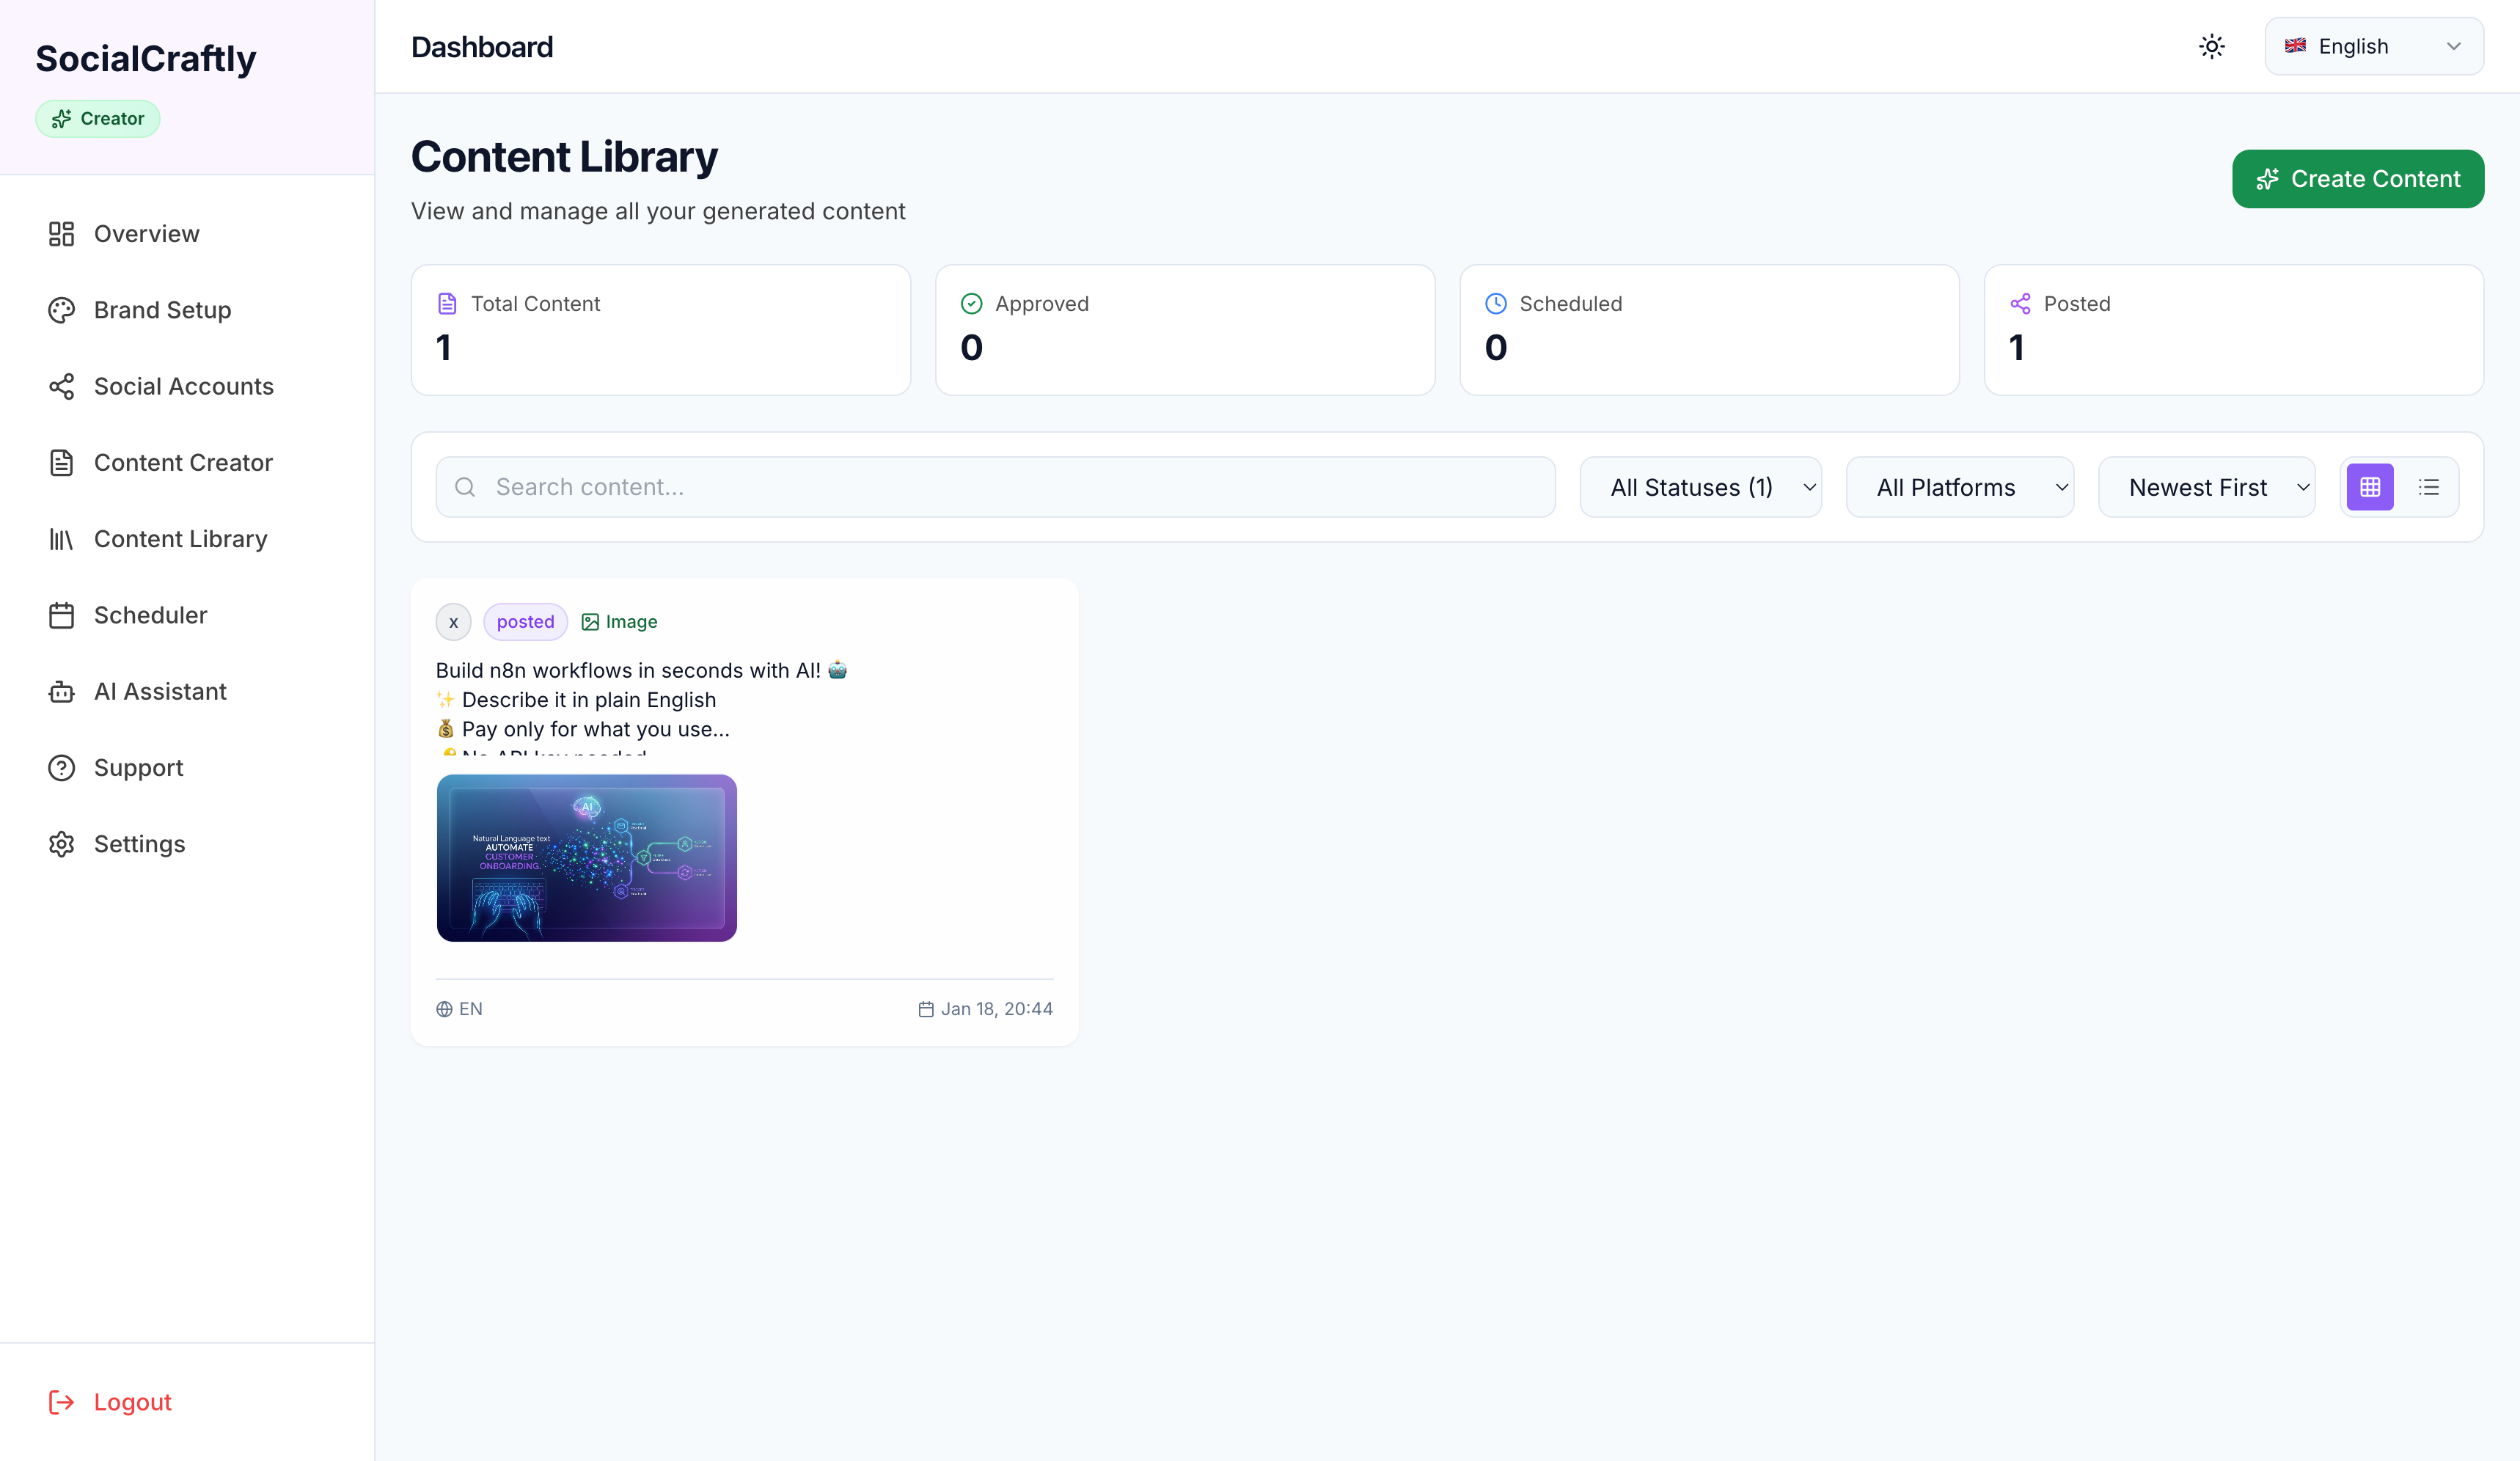The height and width of the screenshot is (1461, 2520).
Task: Open the Newest First sort selector
Action: pos(2207,487)
